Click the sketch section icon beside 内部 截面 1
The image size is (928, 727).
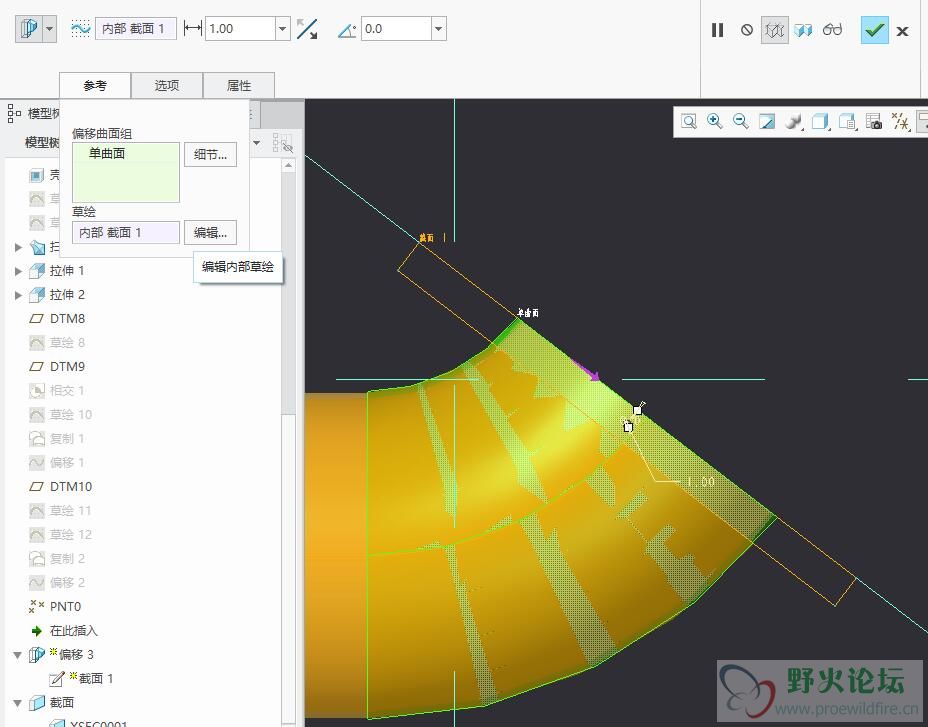coord(80,28)
